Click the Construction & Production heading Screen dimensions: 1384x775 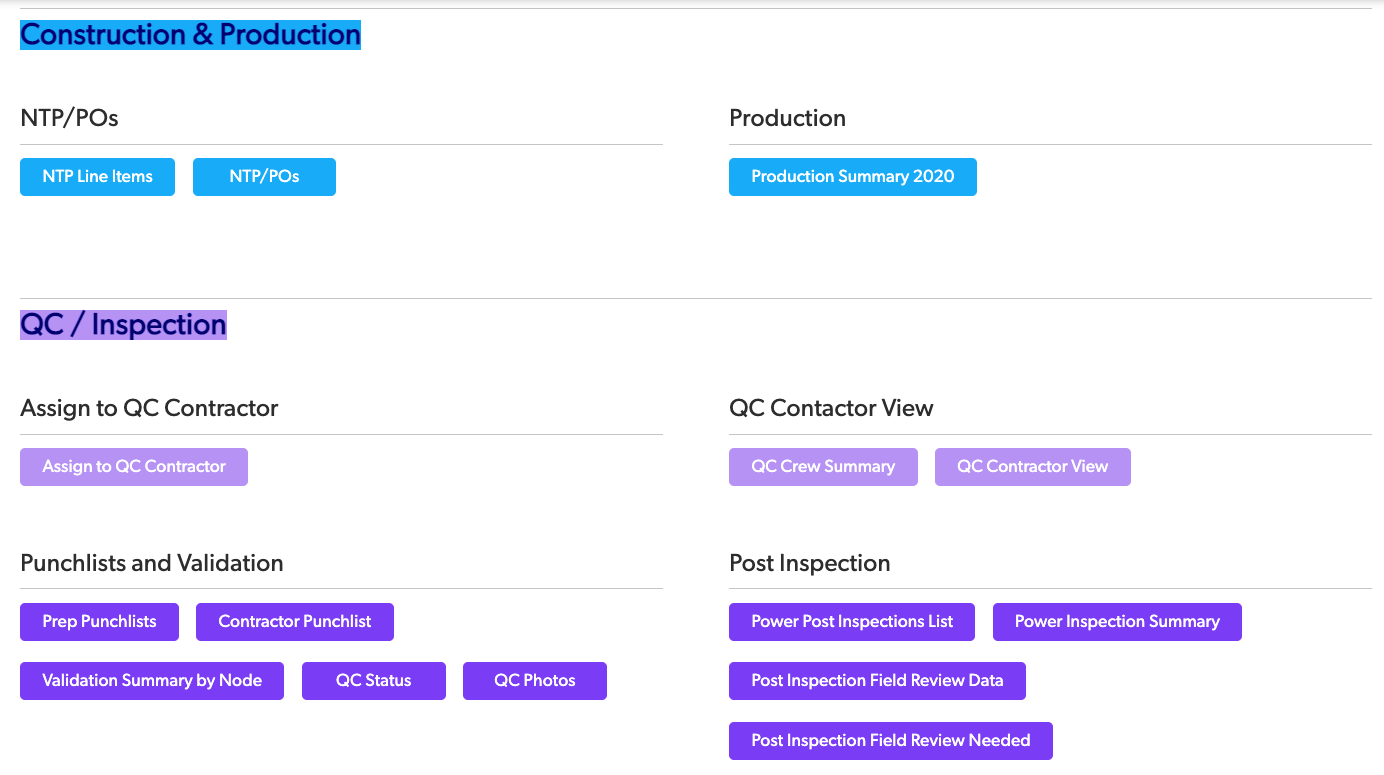(190, 34)
